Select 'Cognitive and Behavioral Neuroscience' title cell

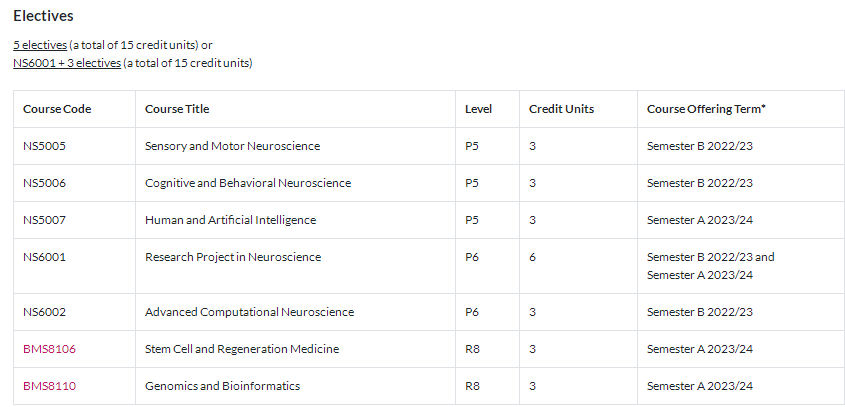pyautogui.click(x=248, y=183)
